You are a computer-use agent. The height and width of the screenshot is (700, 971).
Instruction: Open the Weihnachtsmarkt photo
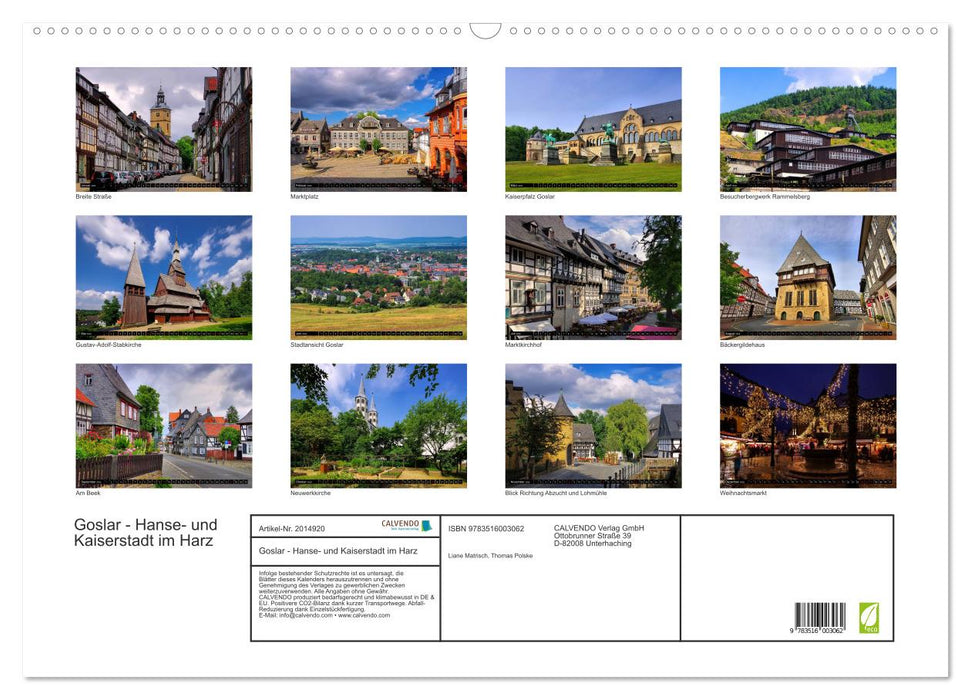click(x=807, y=424)
